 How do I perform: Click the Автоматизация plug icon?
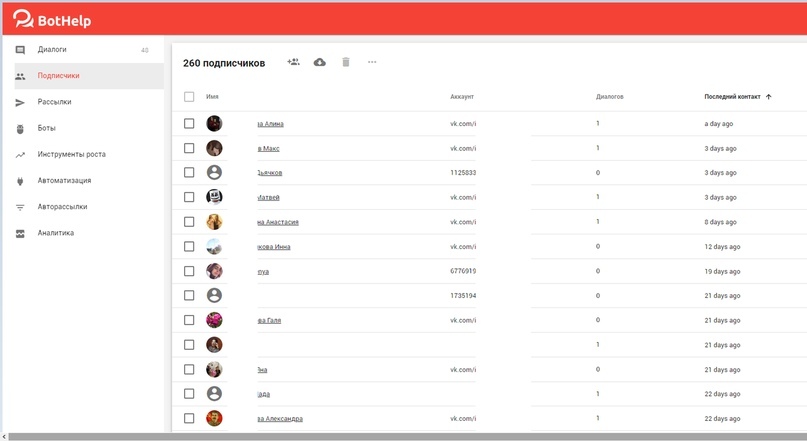(20, 181)
